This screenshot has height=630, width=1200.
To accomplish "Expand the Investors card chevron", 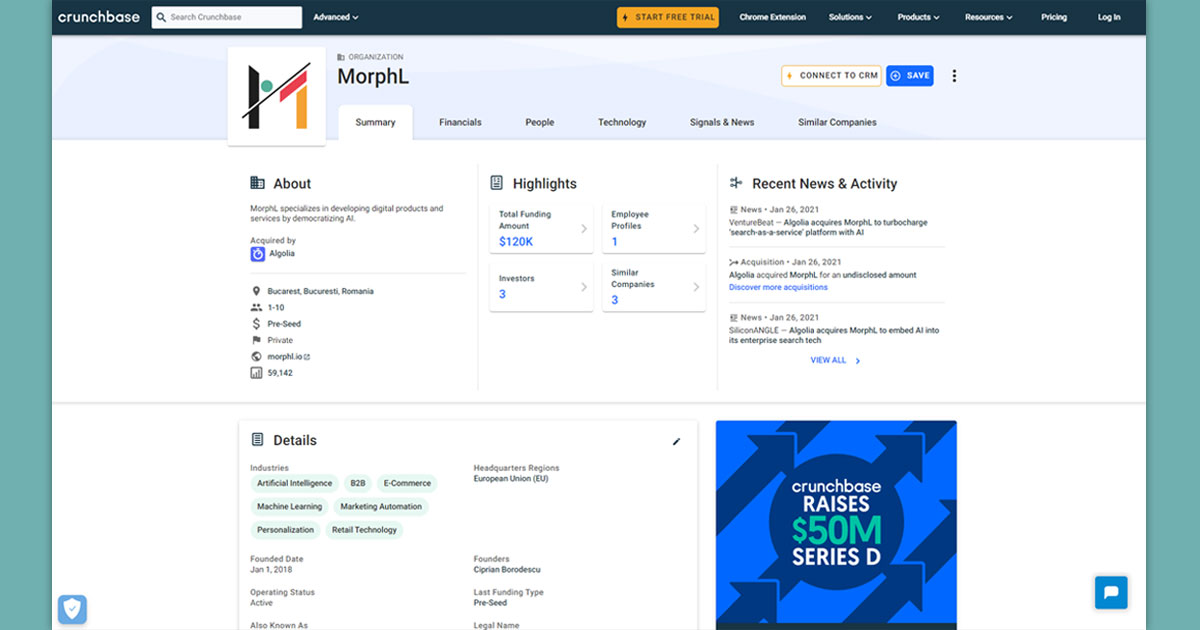I will click(584, 287).
